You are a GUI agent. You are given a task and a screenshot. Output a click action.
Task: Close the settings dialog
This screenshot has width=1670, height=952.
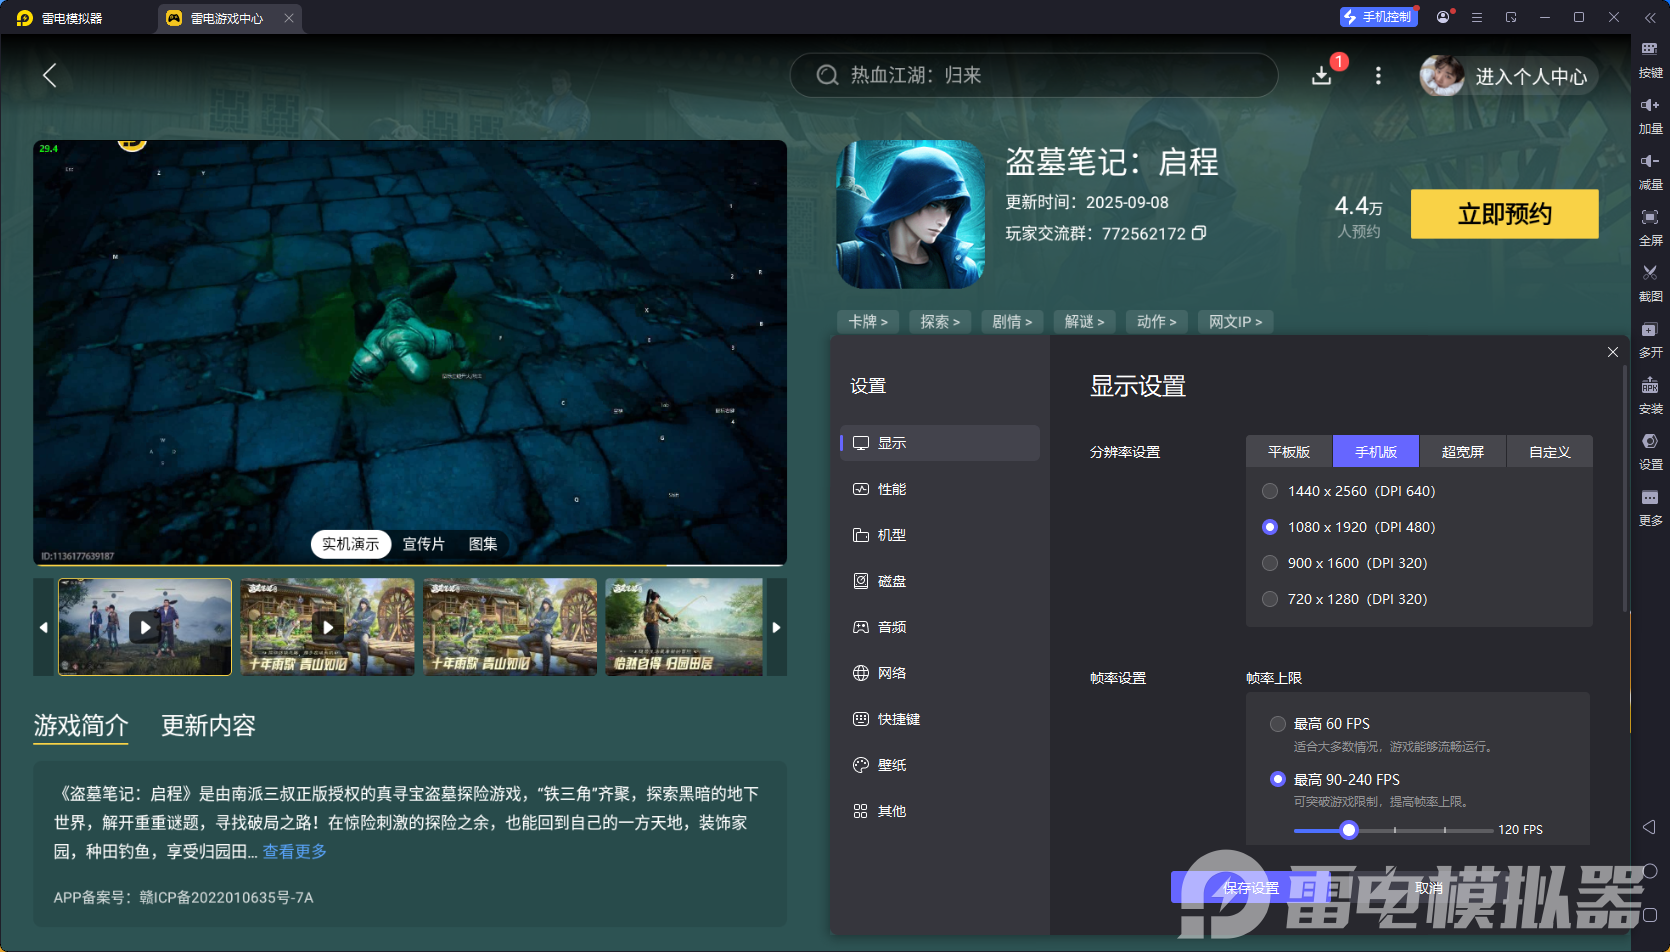pyautogui.click(x=1613, y=352)
